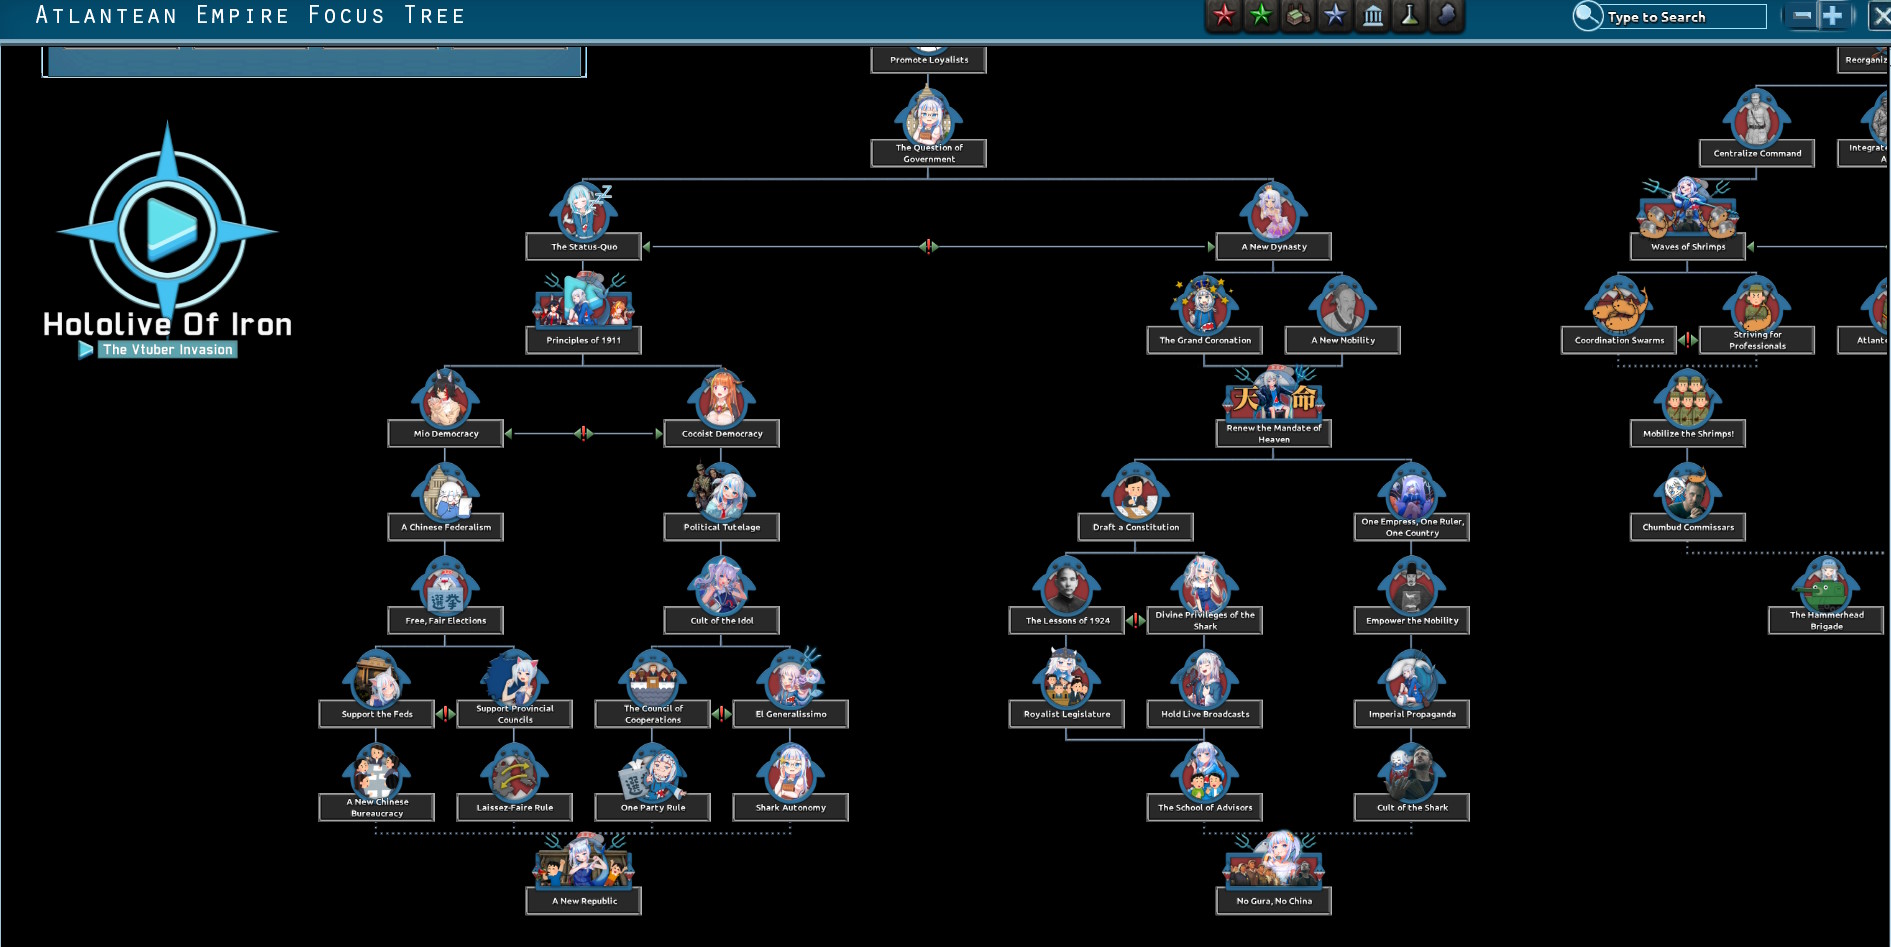Click the Support Provincial Councils label
This screenshot has height=947, width=1891.
515,714
